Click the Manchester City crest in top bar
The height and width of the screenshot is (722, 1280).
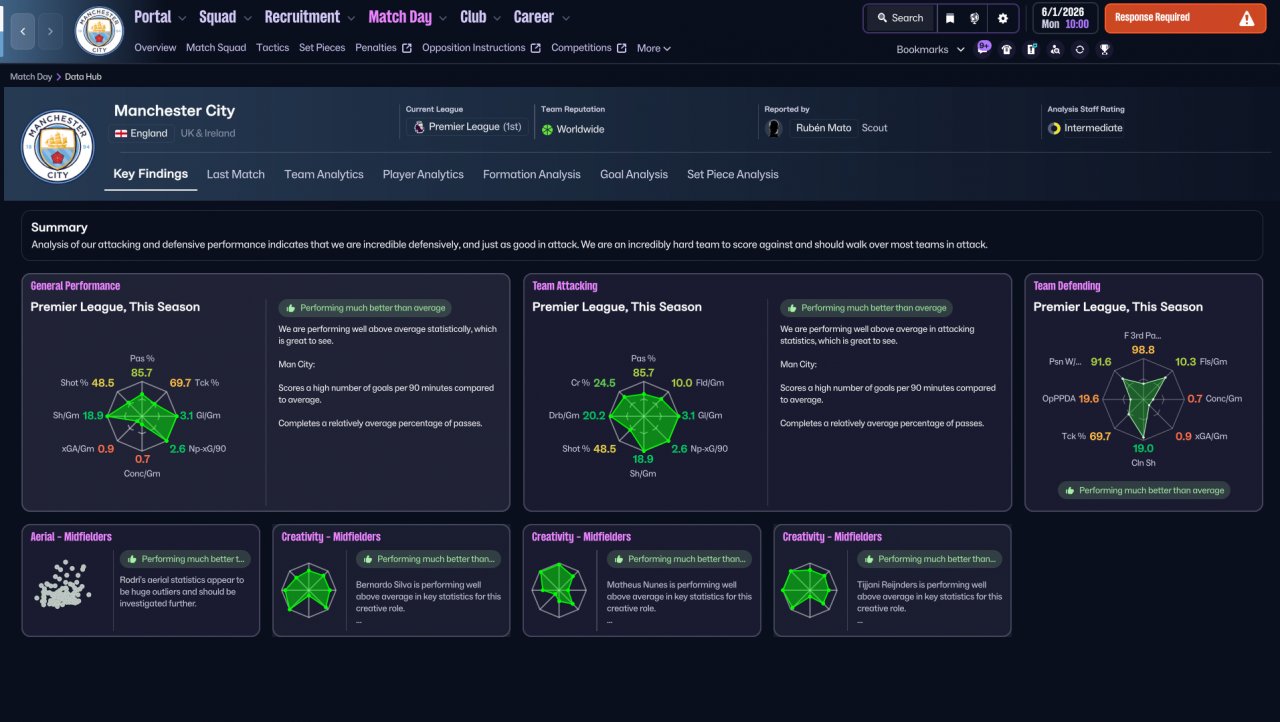pos(99,31)
